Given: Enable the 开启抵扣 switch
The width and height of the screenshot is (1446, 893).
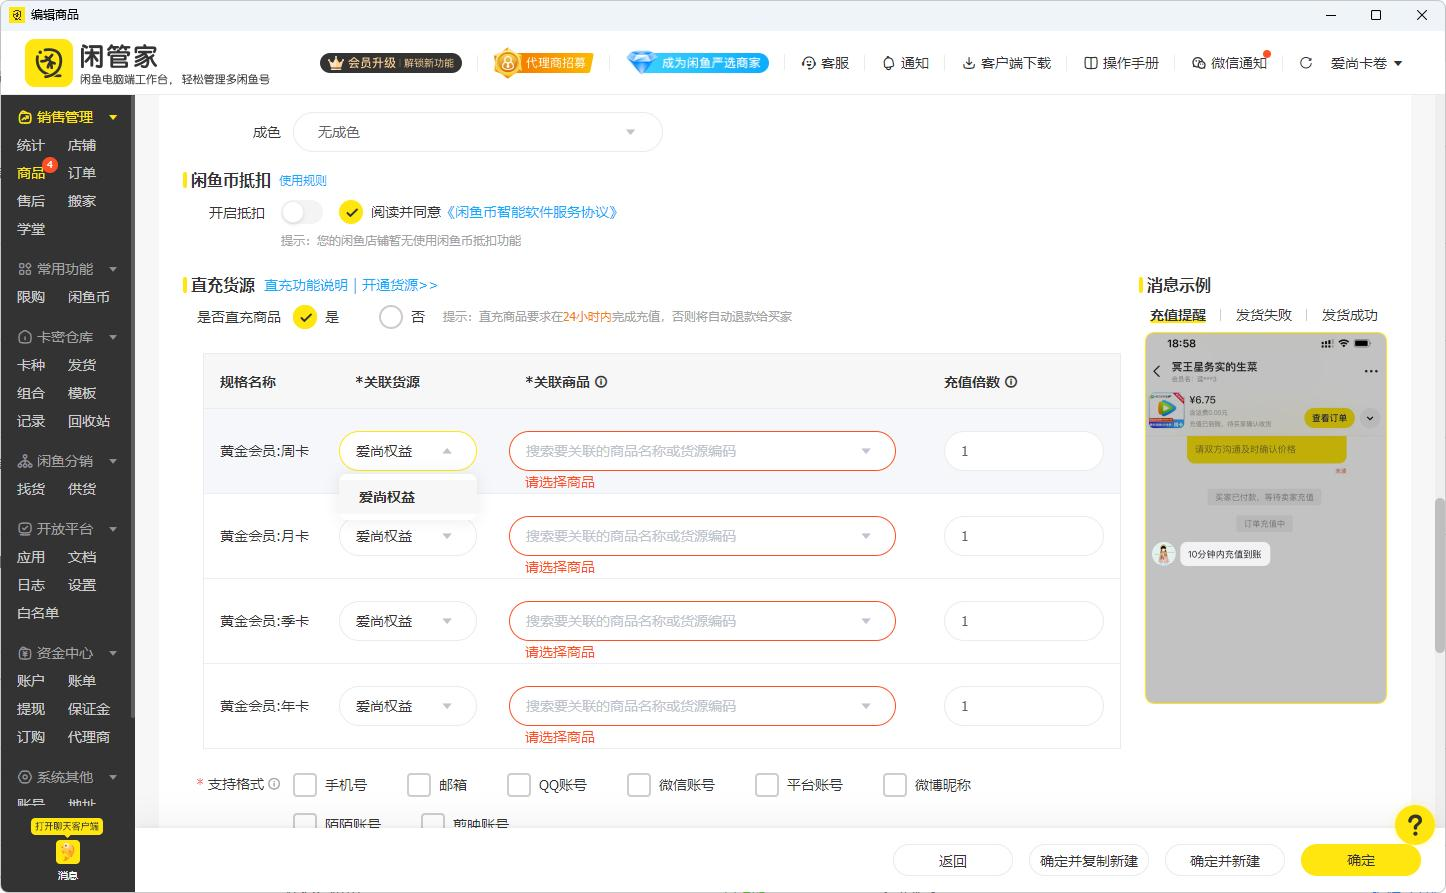Looking at the screenshot, I should point(301,212).
